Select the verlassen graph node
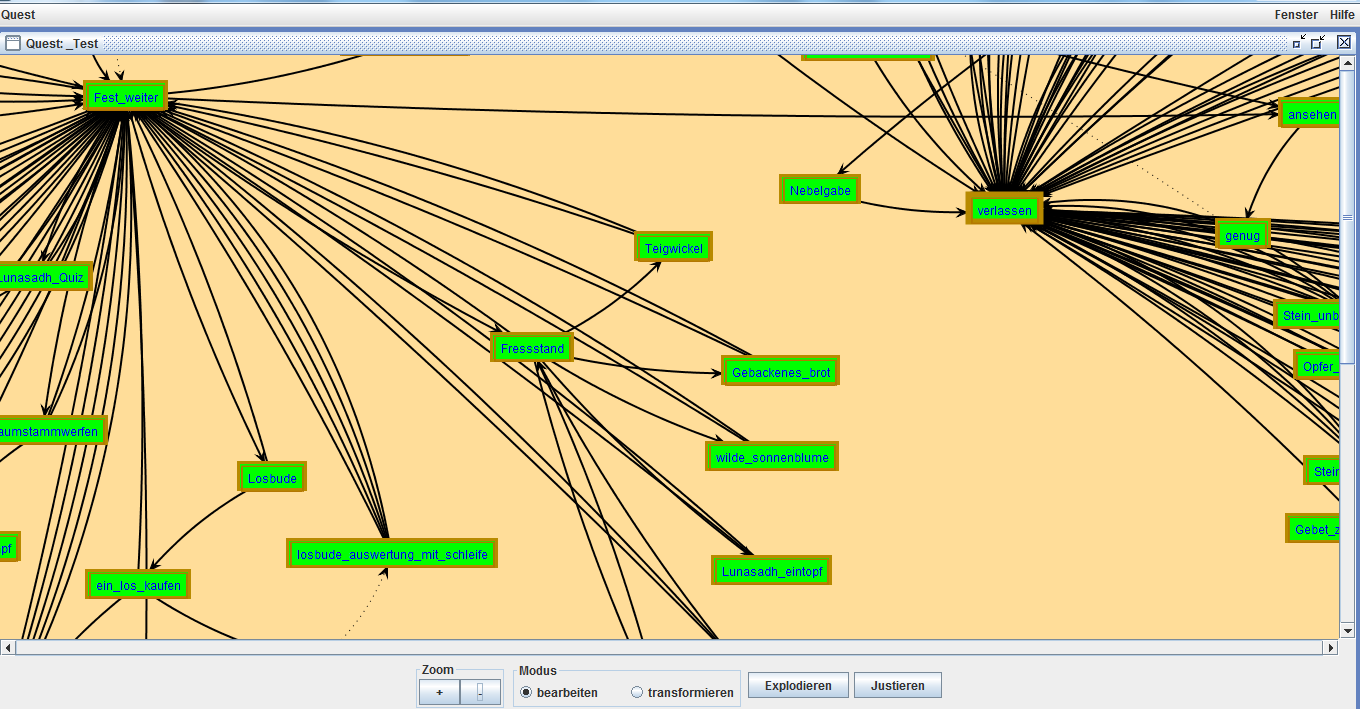Image resolution: width=1360 pixels, height=709 pixels. [x=1004, y=210]
